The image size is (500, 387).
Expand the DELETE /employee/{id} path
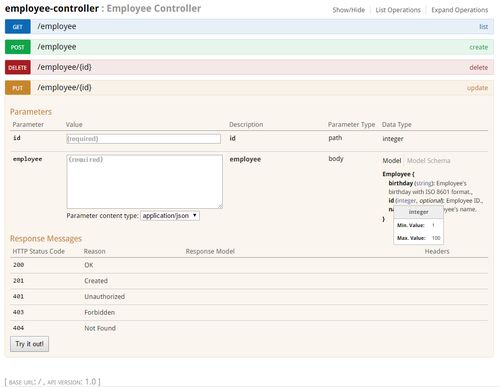click(x=64, y=67)
